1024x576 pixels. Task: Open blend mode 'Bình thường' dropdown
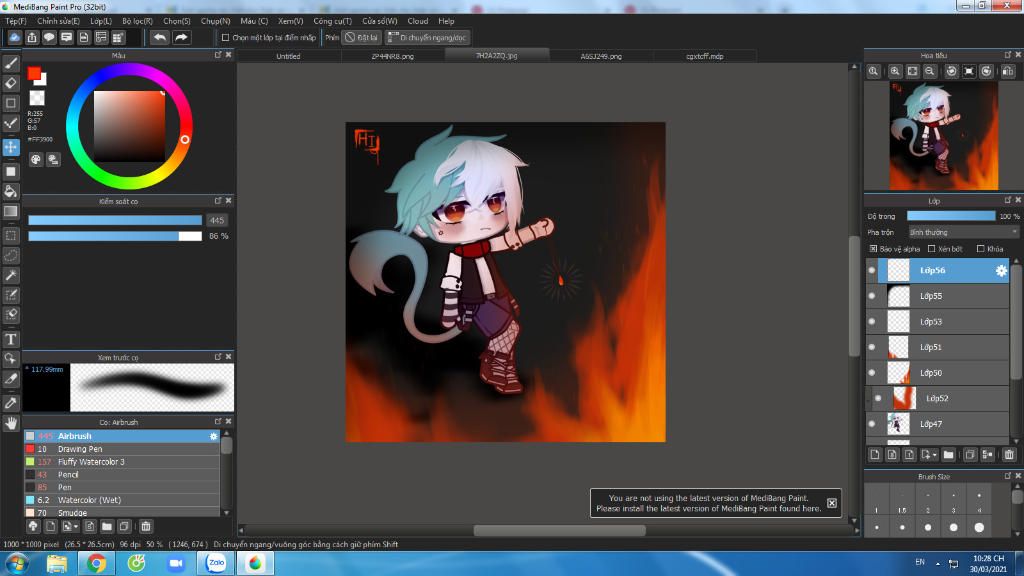pos(963,232)
